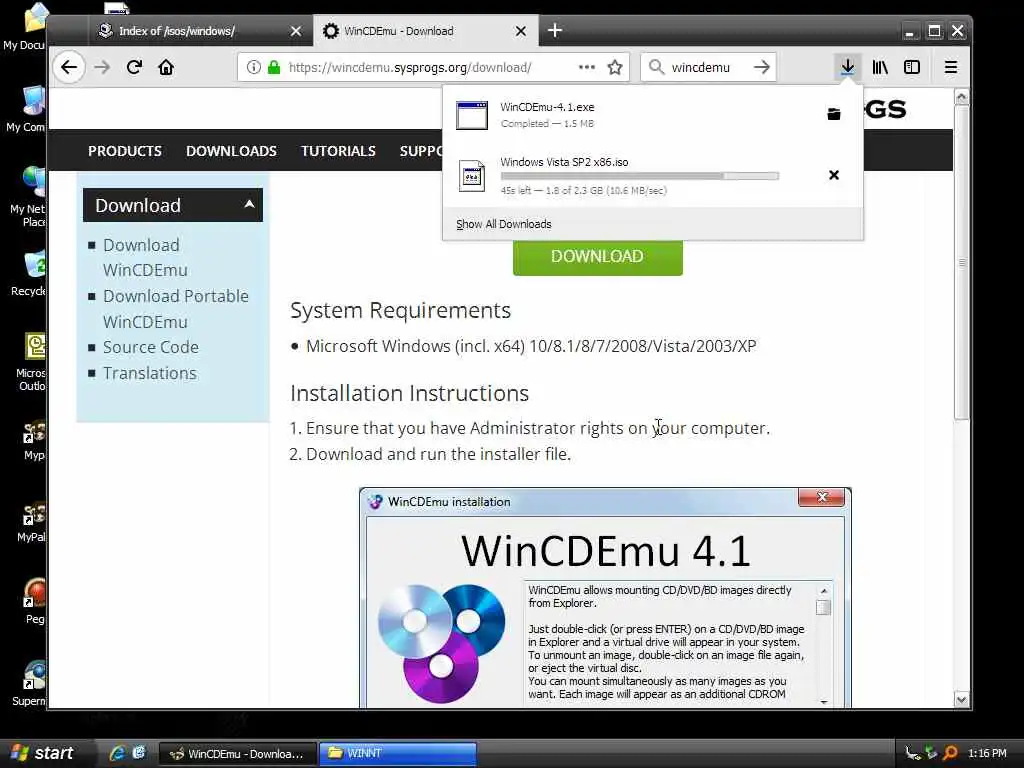Open the TUTORIALS menu
This screenshot has height=768, width=1024.
point(338,151)
